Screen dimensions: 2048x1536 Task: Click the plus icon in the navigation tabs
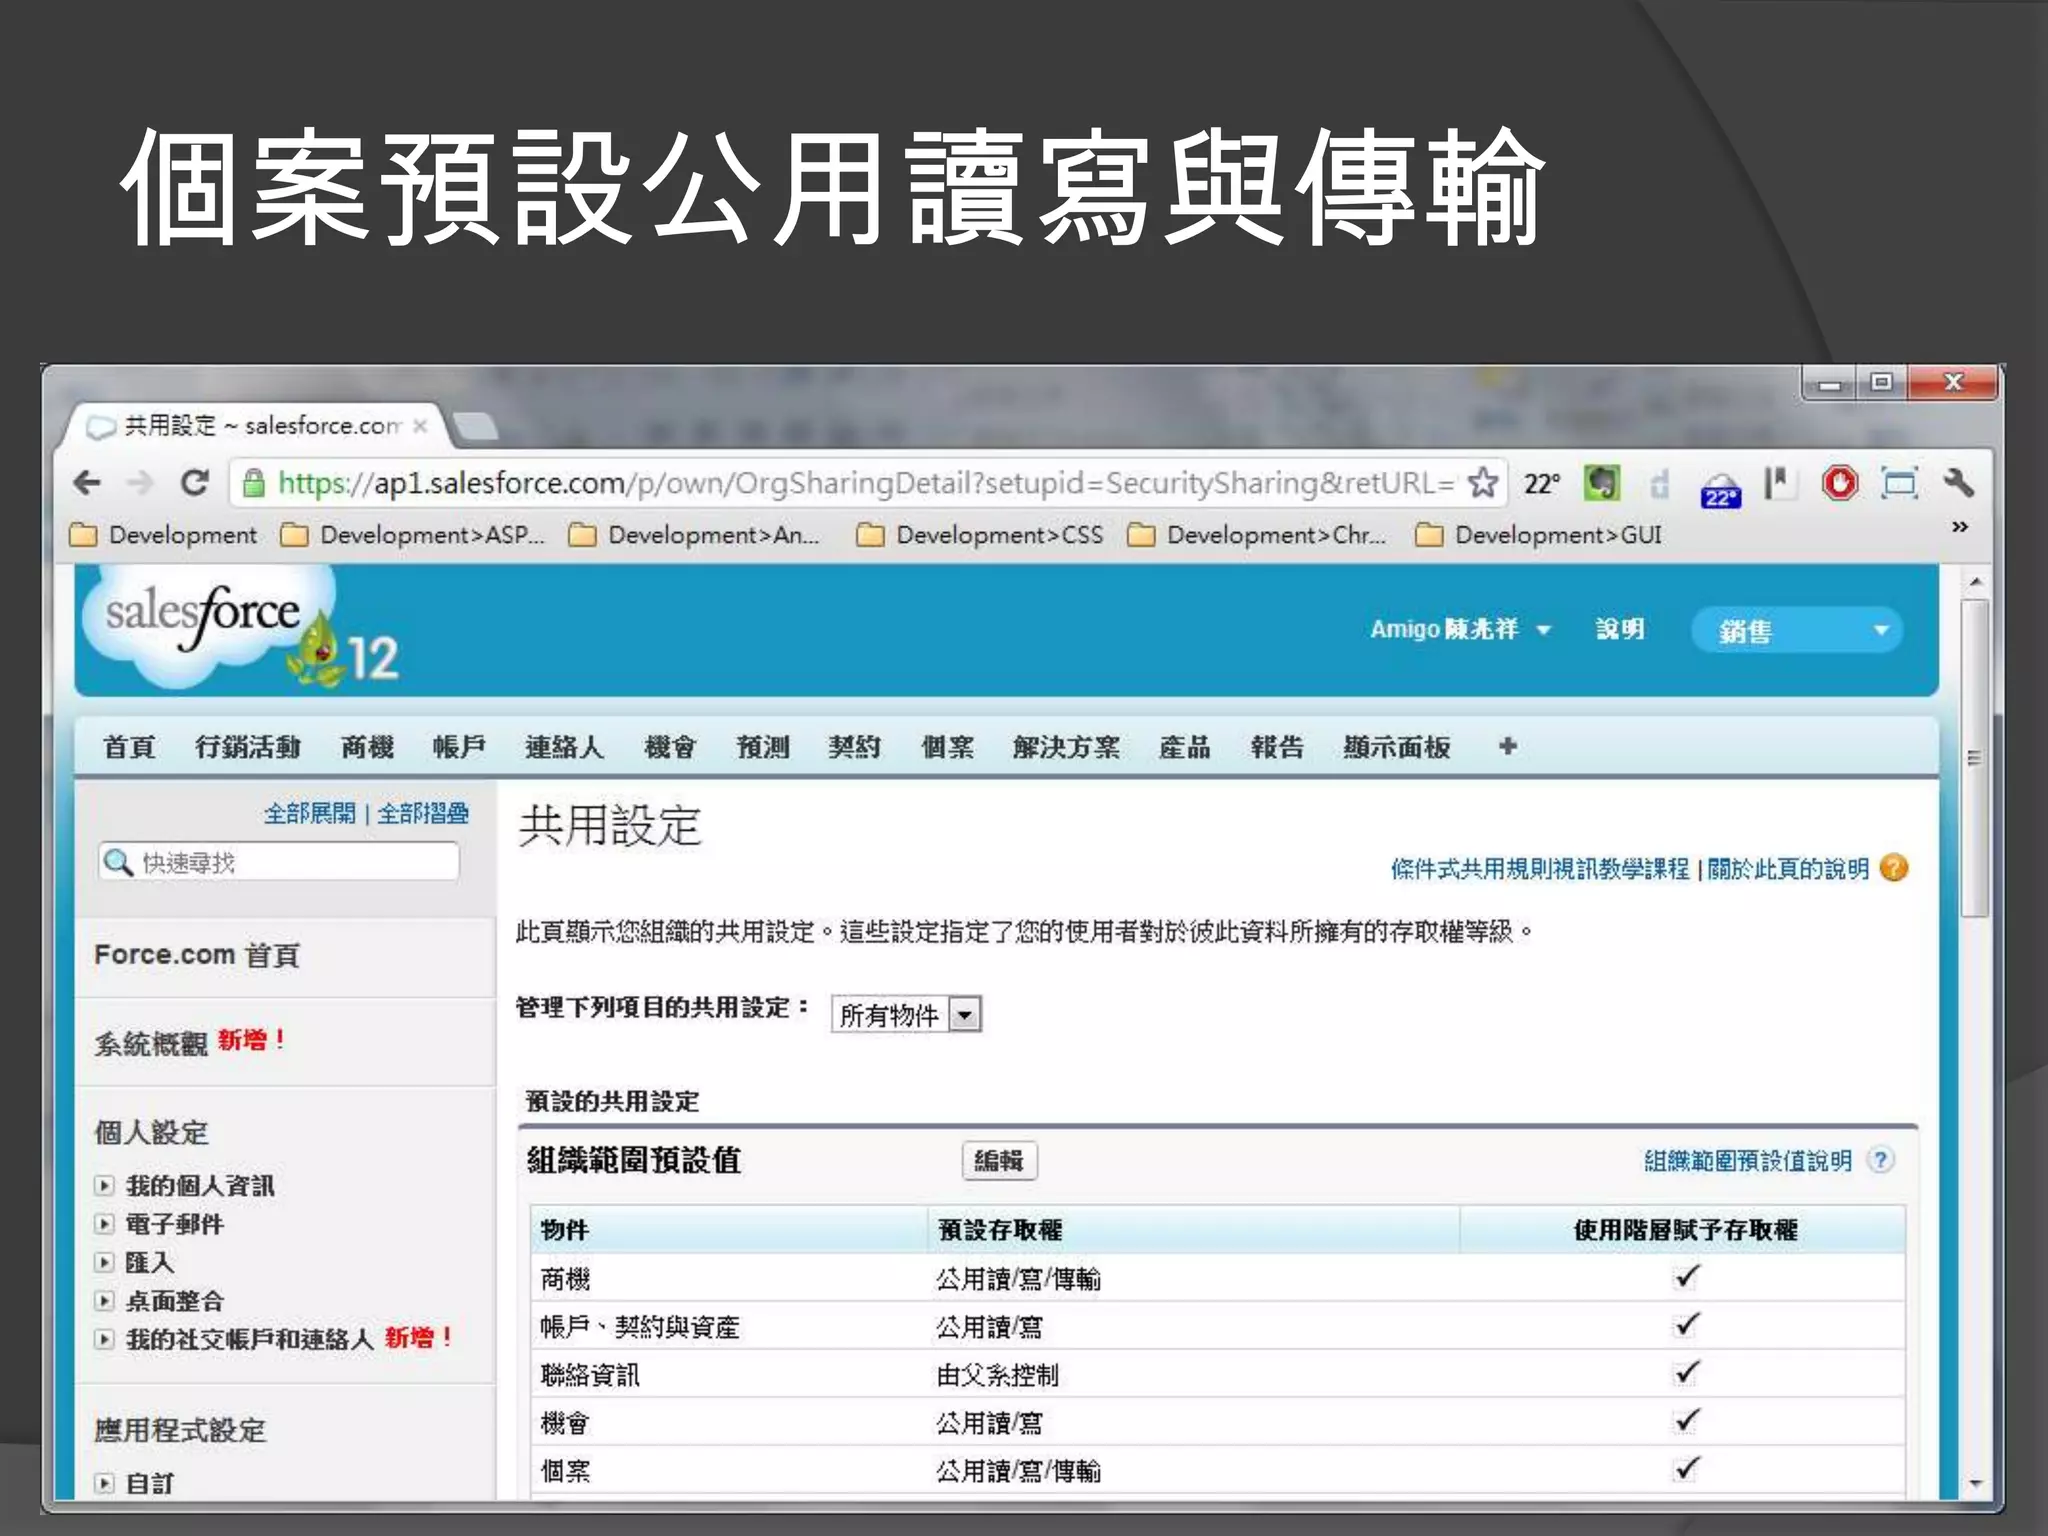coord(1508,746)
